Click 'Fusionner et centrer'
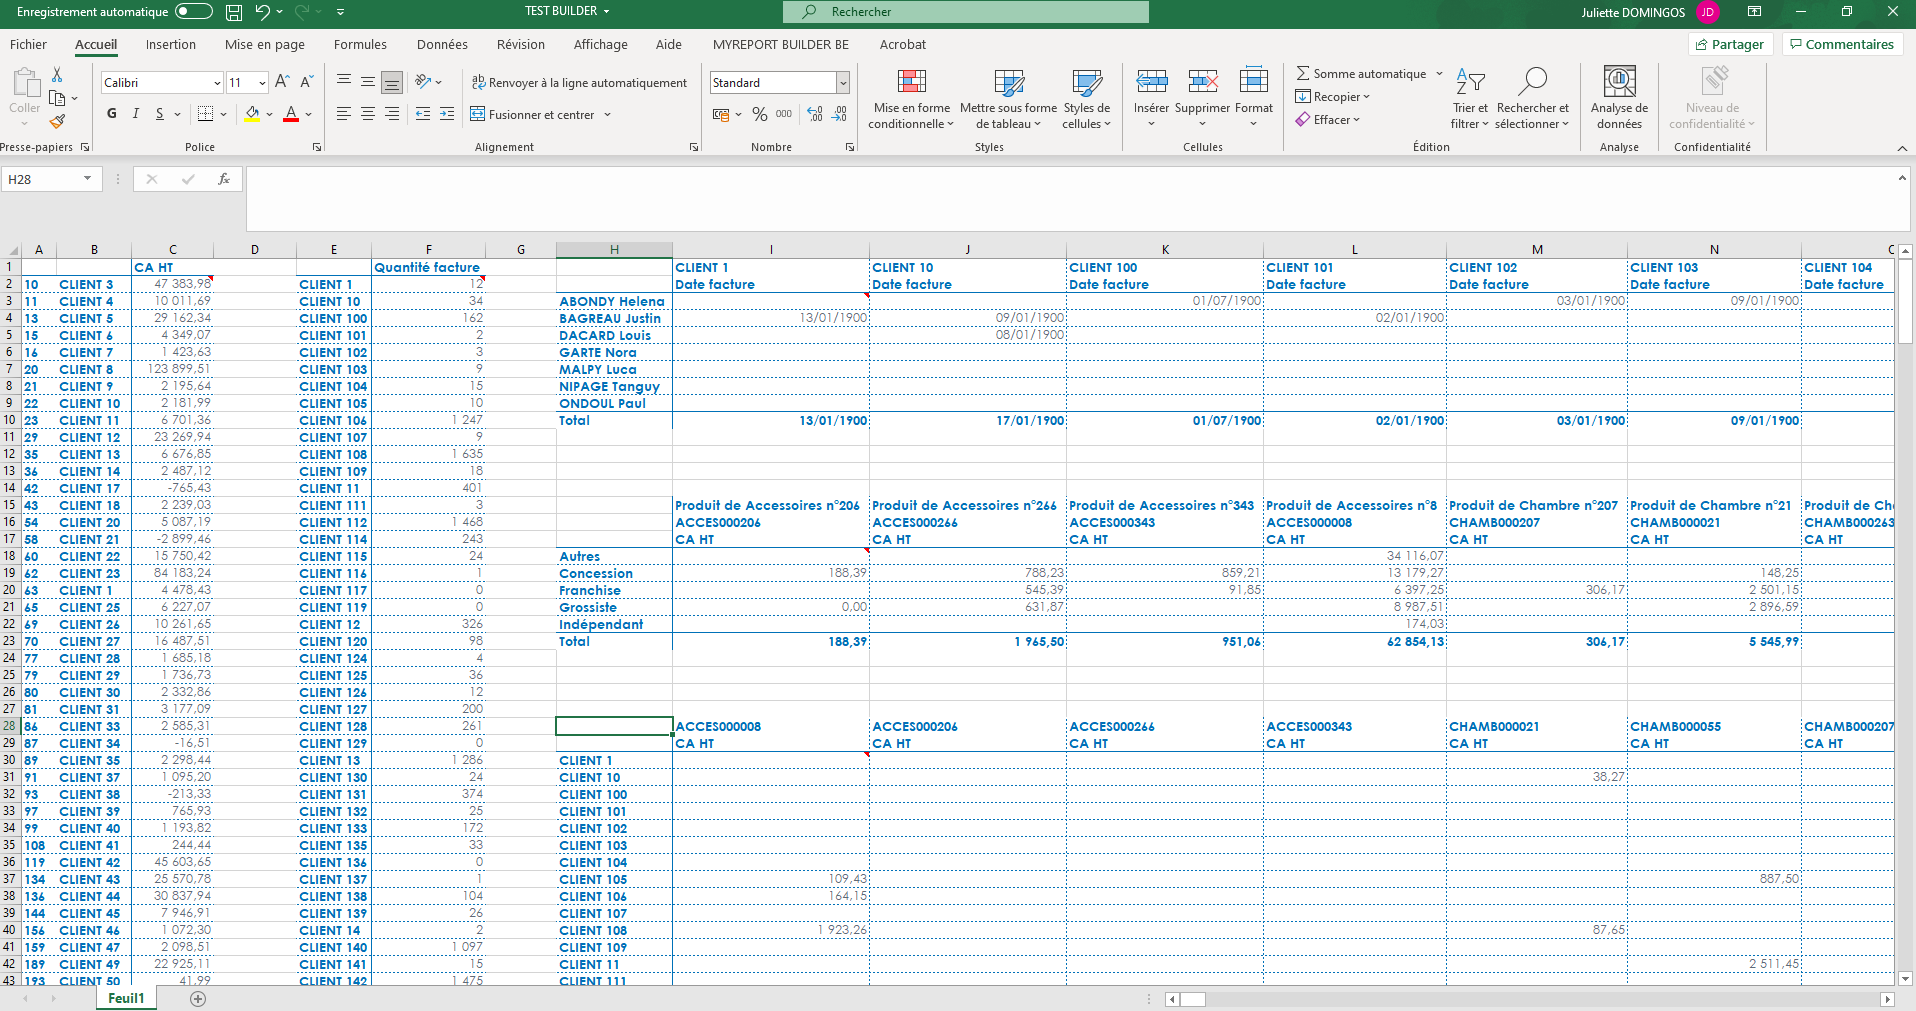Image resolution: width=1916 pixels, height=1011 pixels. [x=532, y=115]
